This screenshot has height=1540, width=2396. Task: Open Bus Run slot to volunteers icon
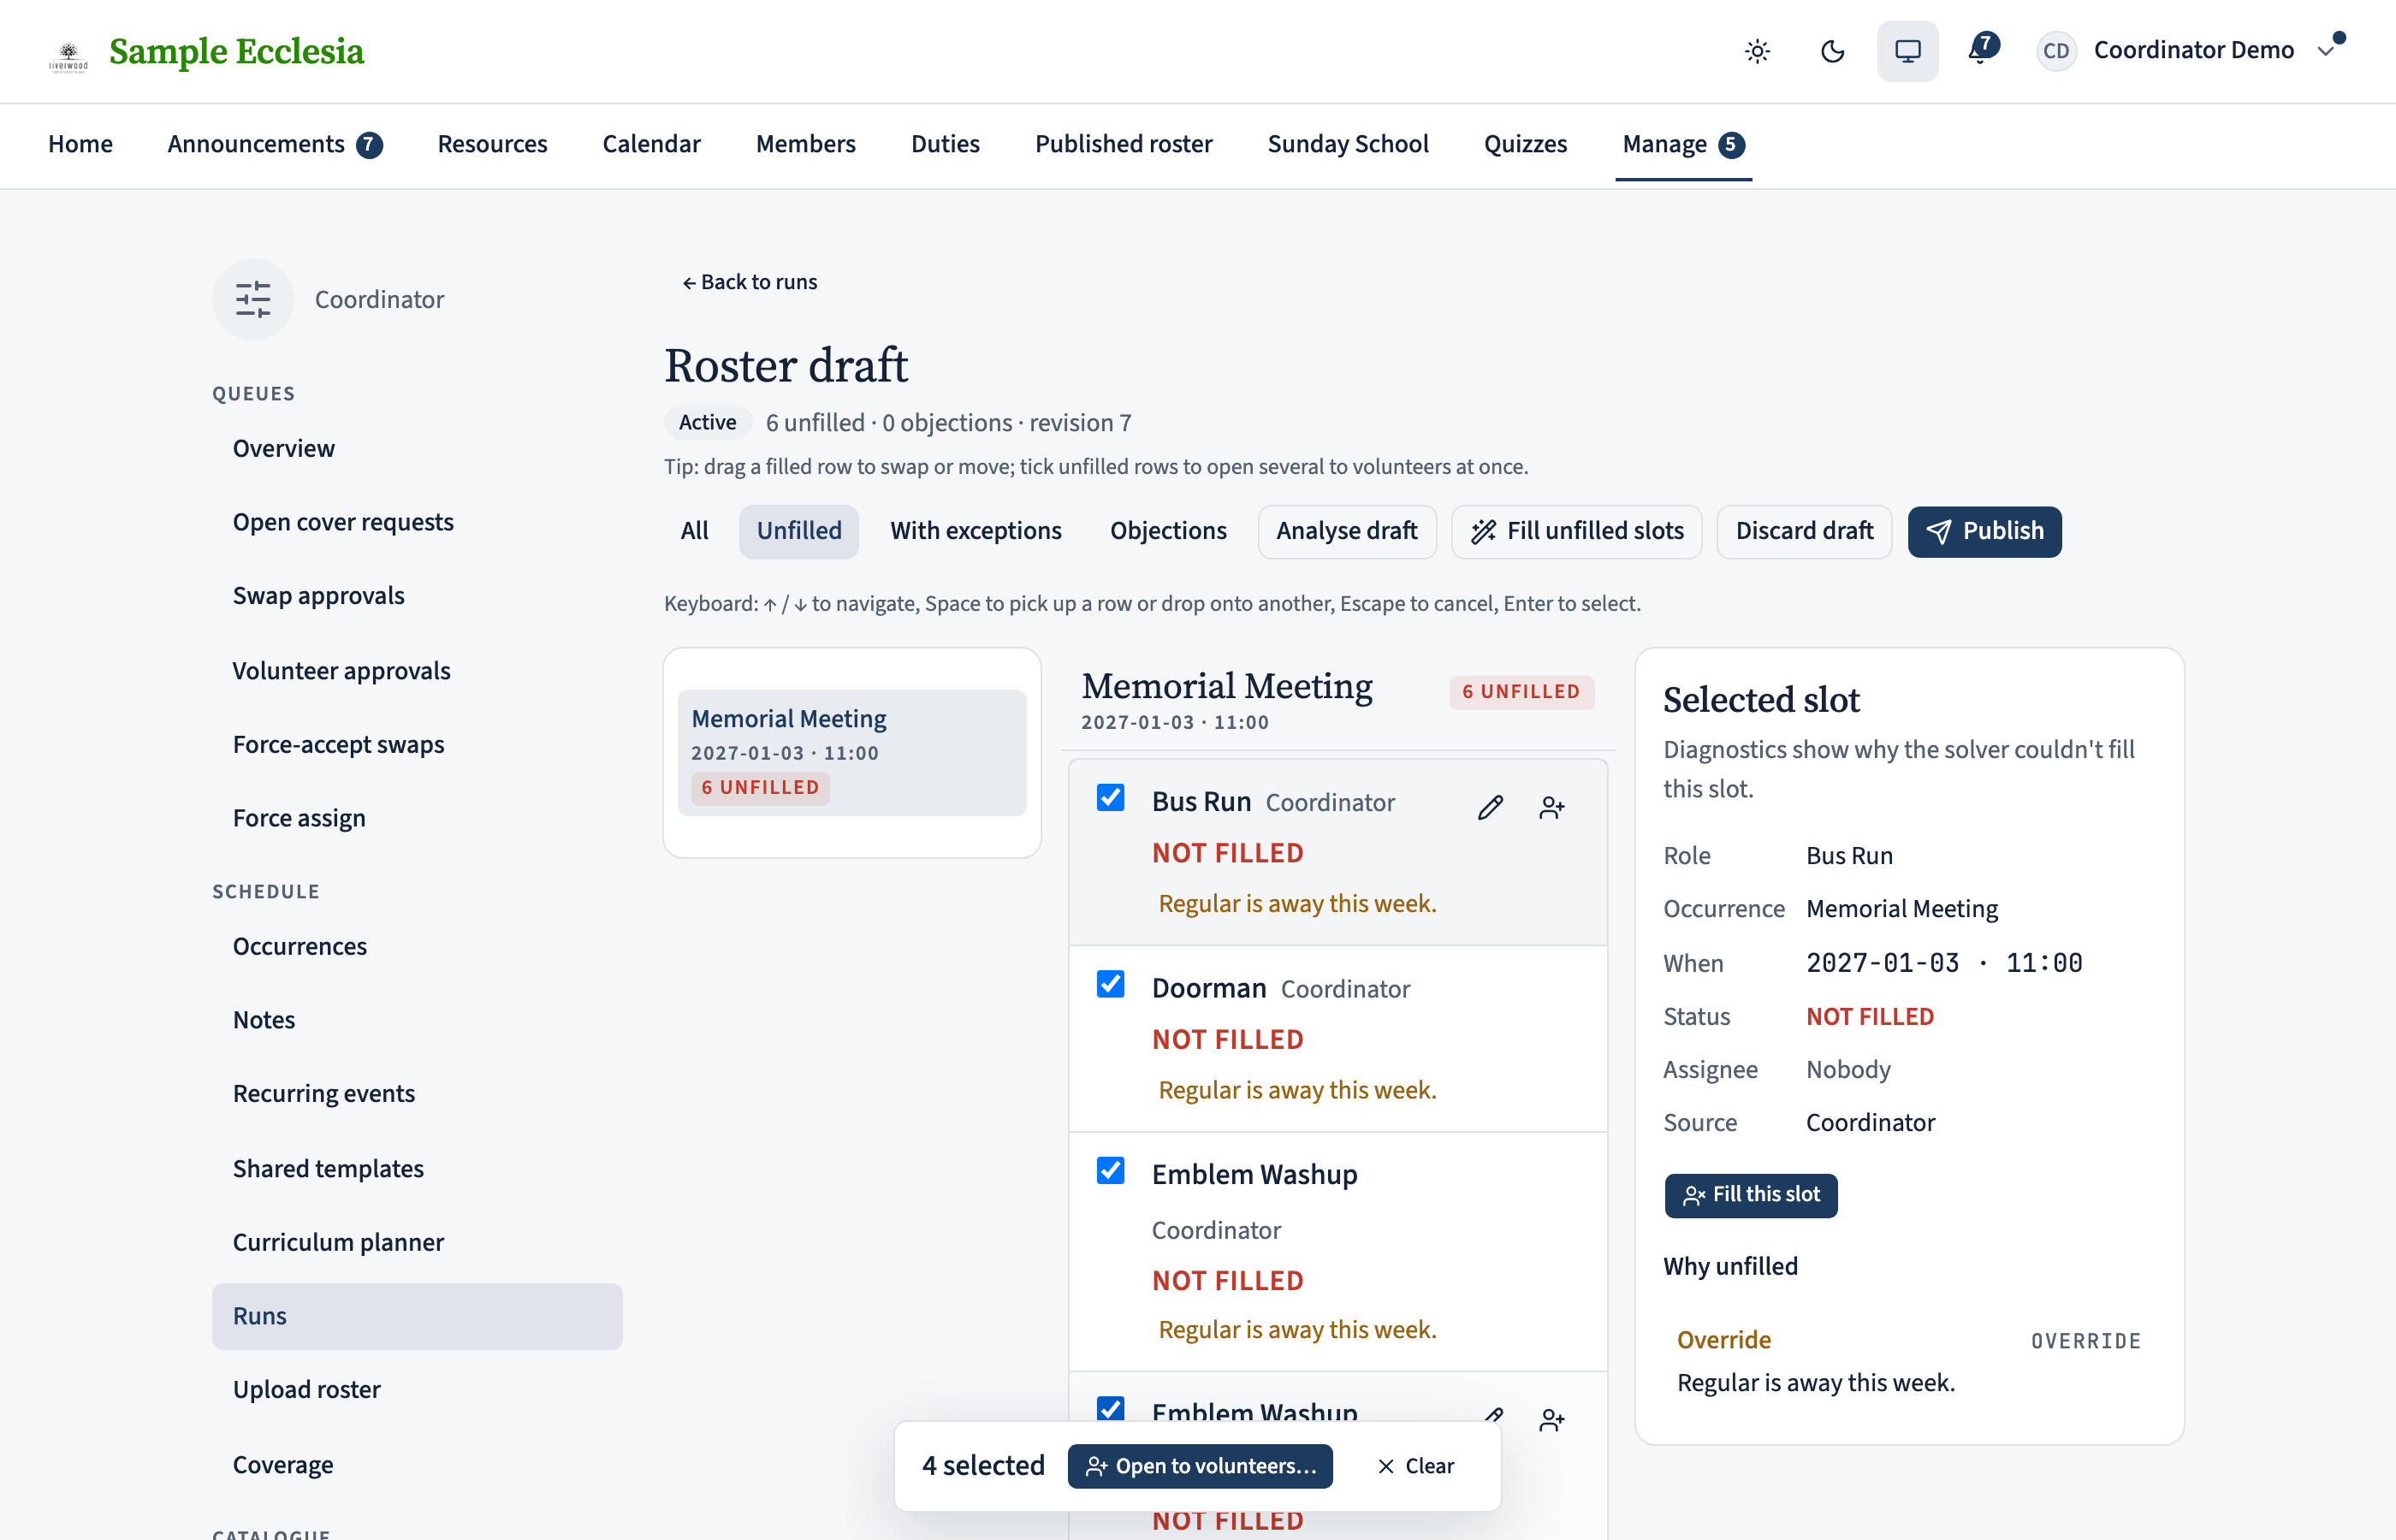coord(1552,807)
